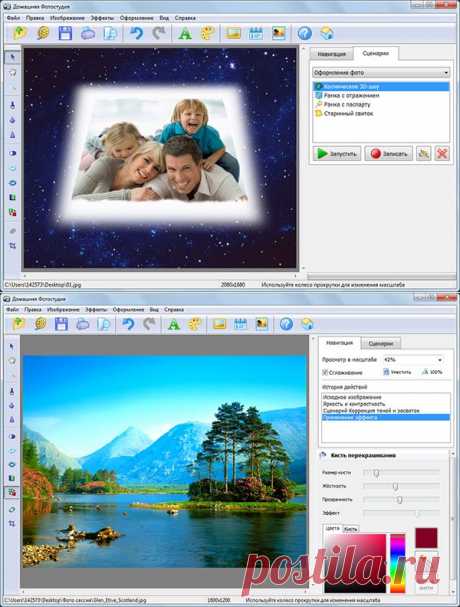Adjust Жесткость slider handle
Viewport: 460px width, 607px height.
point(395,486)
